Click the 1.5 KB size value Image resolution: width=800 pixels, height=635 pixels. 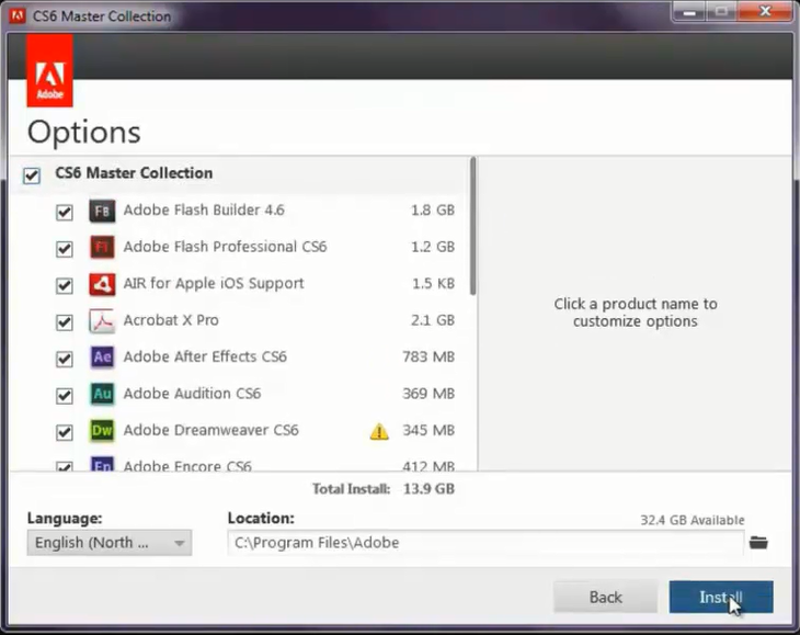(x=433, y=284)
